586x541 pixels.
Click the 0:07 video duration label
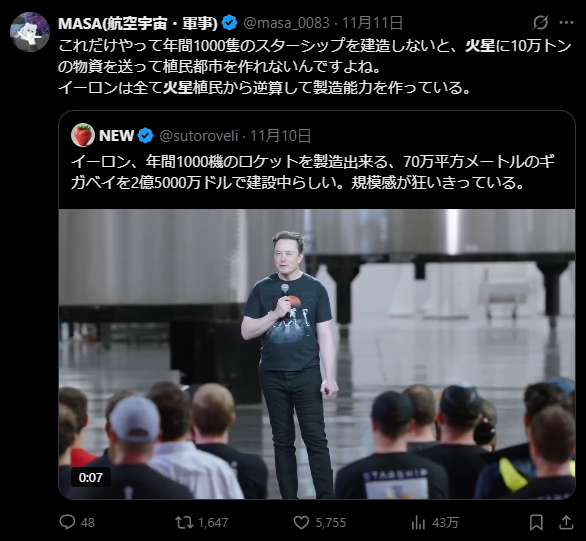coord(91,477)
